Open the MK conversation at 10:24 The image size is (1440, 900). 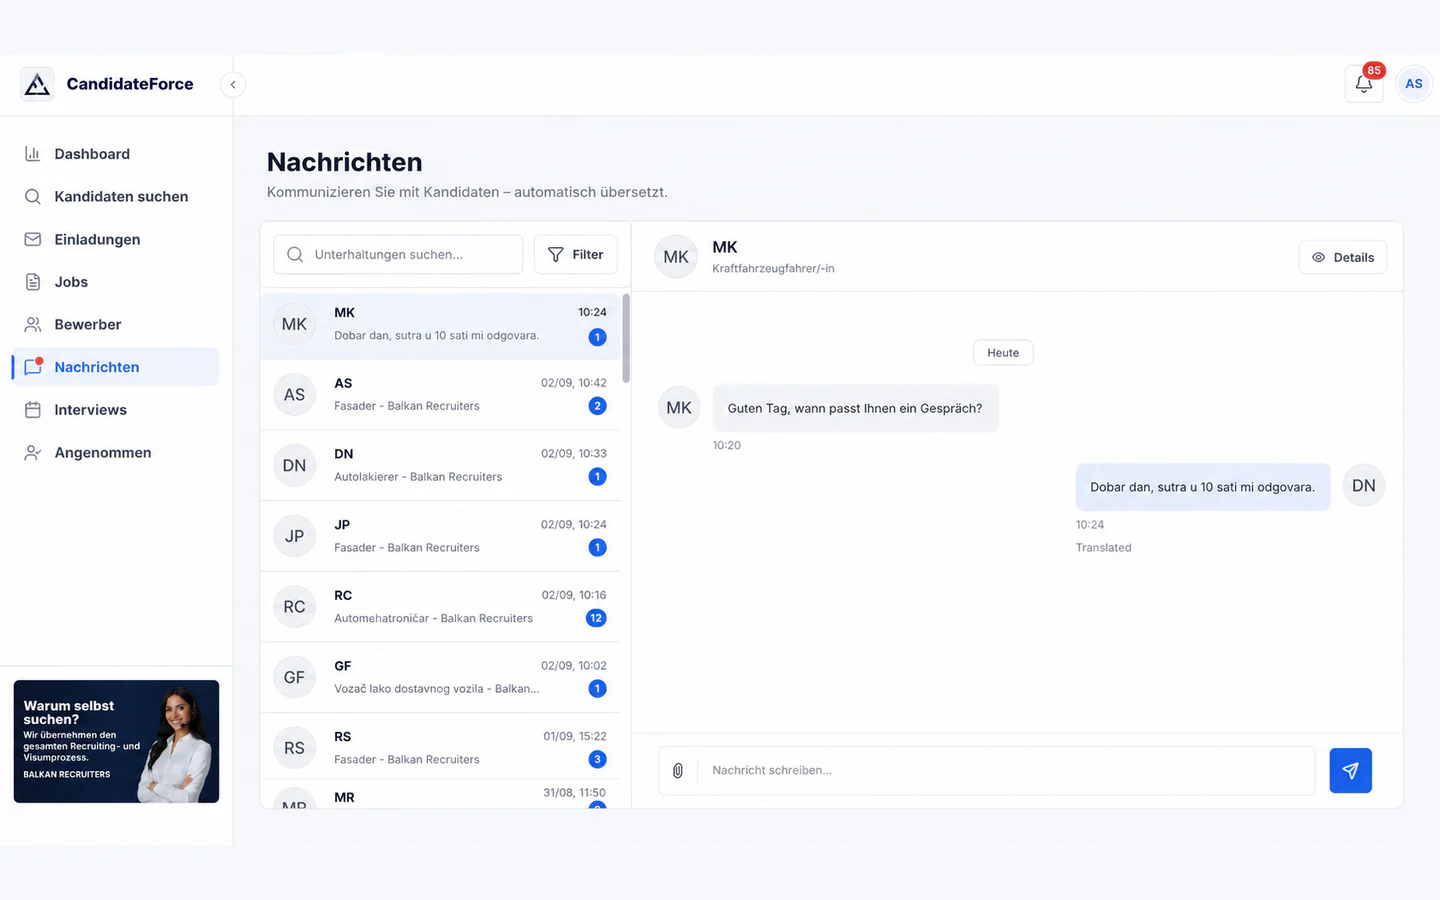pyautogui.click(x=440, y=324)
